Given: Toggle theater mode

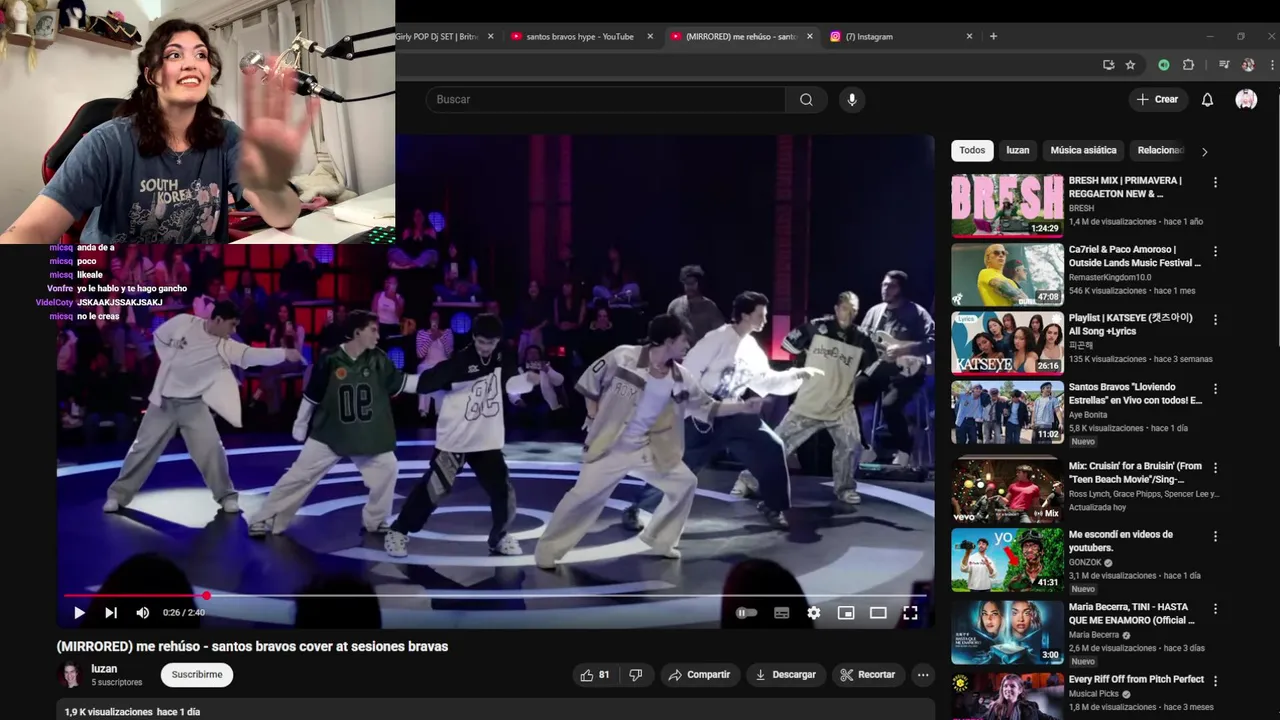Looking at the screenshot, I should (878, 613).
